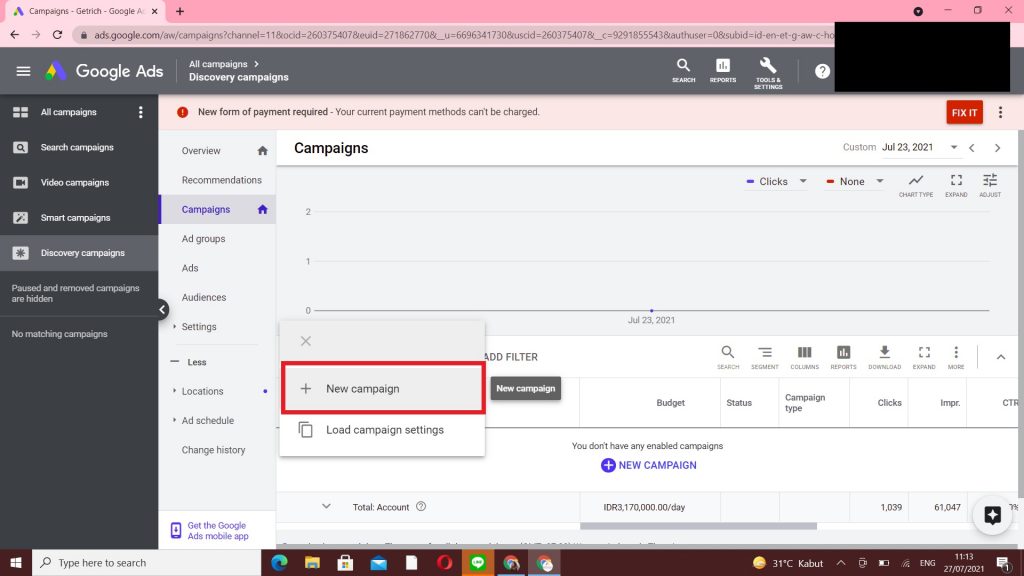Click the Search magnifier in top header
The width and height of the screenshot is (1024, 576).
(x=684, y=68)
